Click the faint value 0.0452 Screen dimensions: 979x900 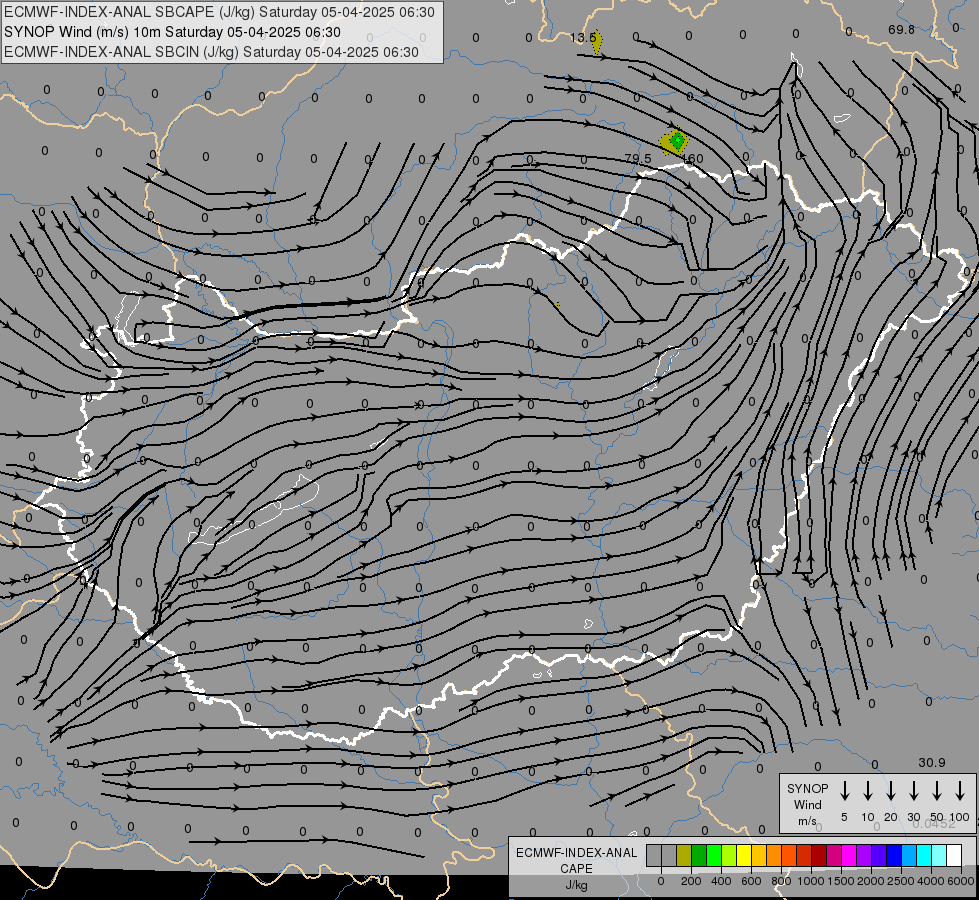click(x=933, y=824)
